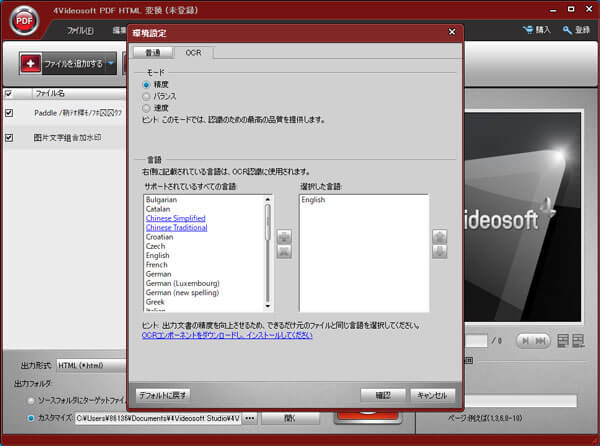Expand the 出力形式 HTML dropdown
The image size is (600, 446).
tap(120, 366)
